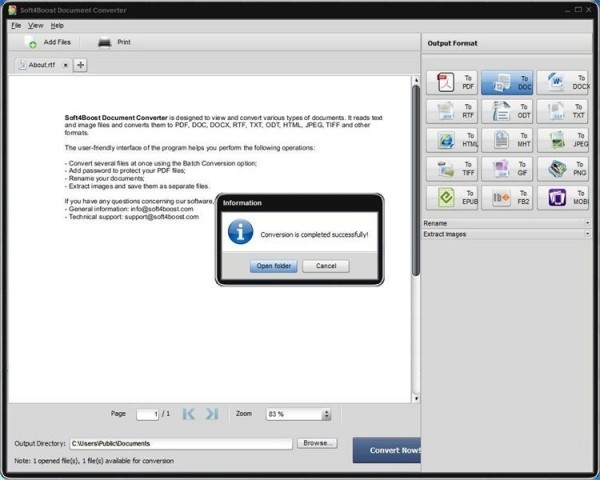The height and width of the screenshot is (480, 600).
Task: Click the Output Directory path field
Action: pyautogui.click(x=180, y=443)
